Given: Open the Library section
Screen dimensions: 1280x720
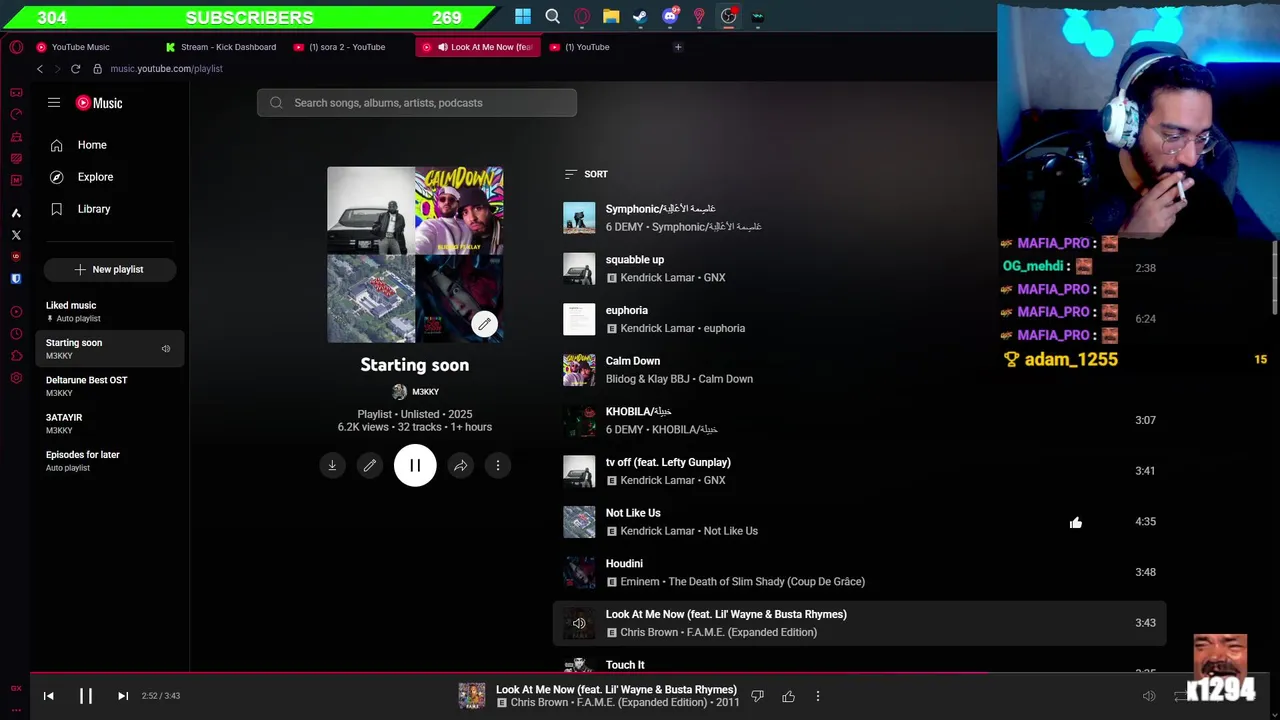Looking at the screenshot, I should tap(94, 209).
